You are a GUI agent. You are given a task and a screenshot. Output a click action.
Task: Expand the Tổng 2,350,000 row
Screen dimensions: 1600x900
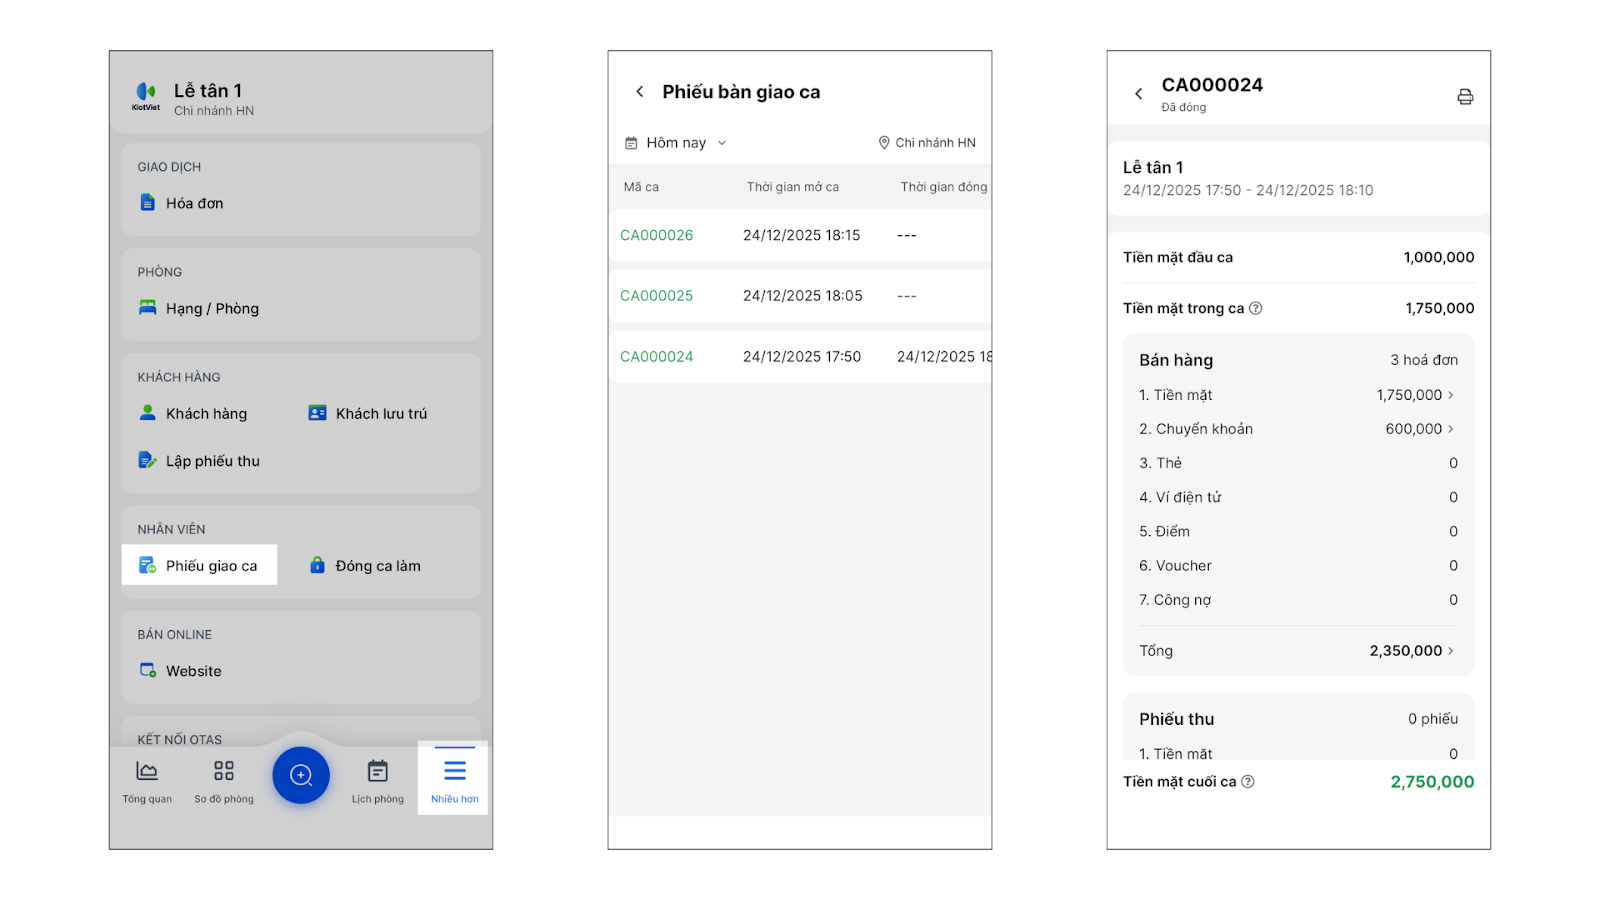[1411, 651]
